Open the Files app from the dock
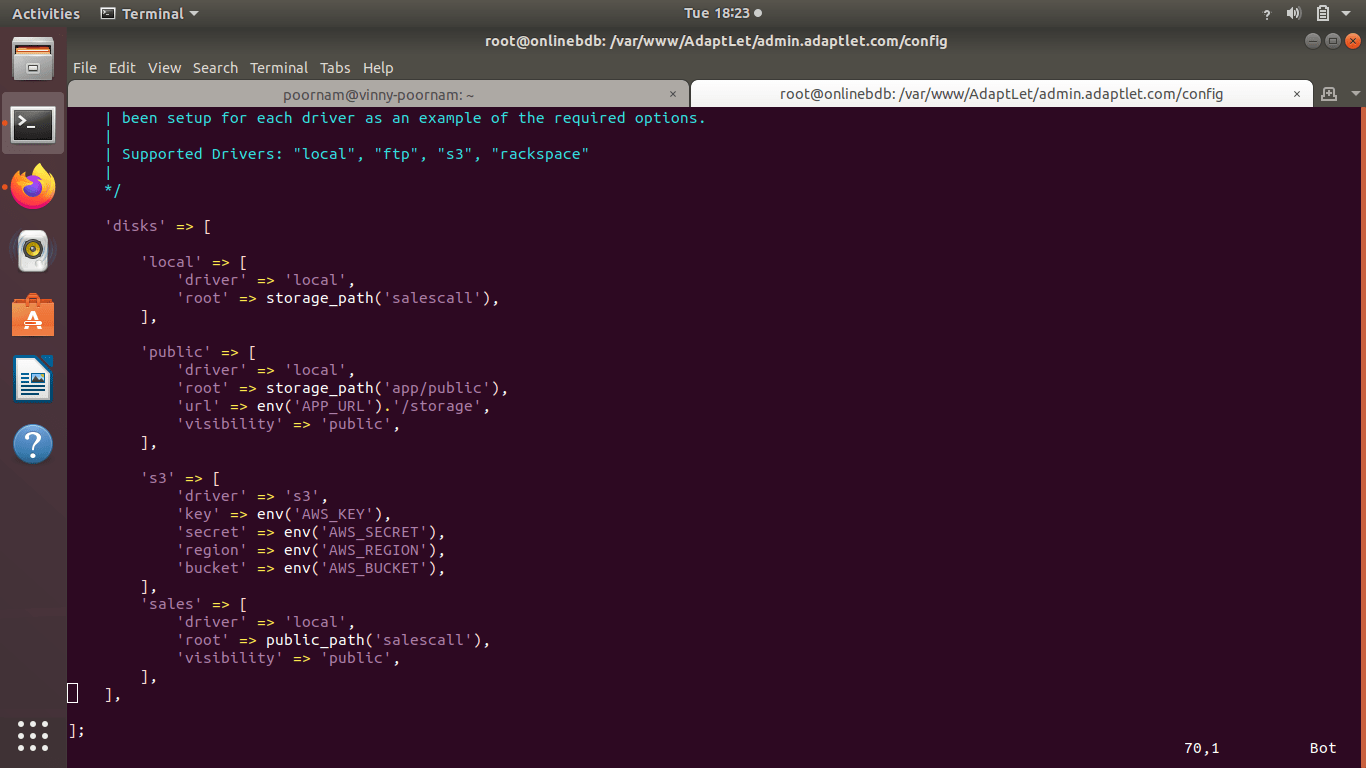Image resolution: width=1366 pixels, height=768 pixels. pos(33,60)
